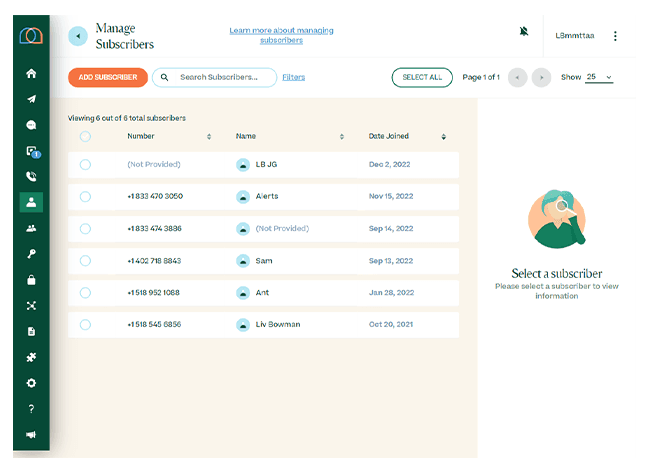Click the phone number +1 402 718 8843

[x=154, y=261]
